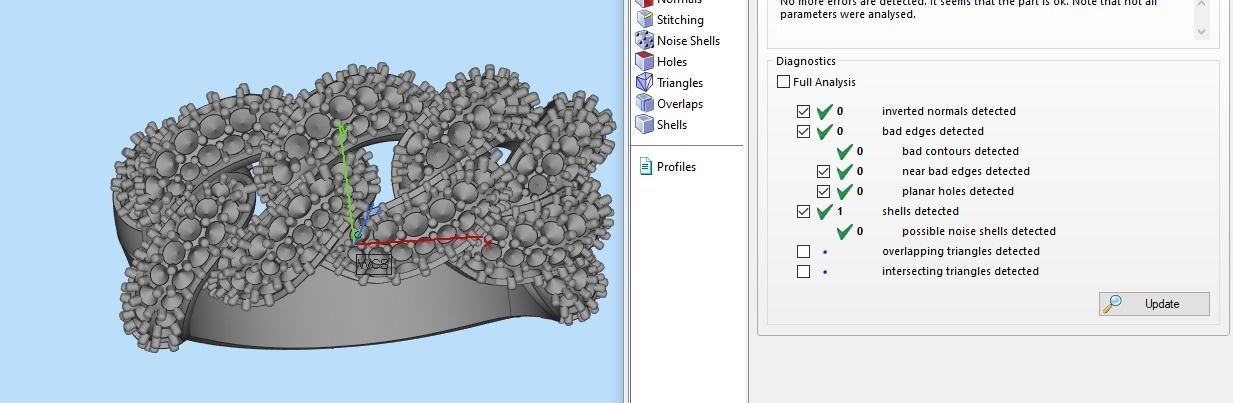Screen dimensions: 1233x403
Task: Click green checkmark beside bad contours detected
Action: point(845,151)
